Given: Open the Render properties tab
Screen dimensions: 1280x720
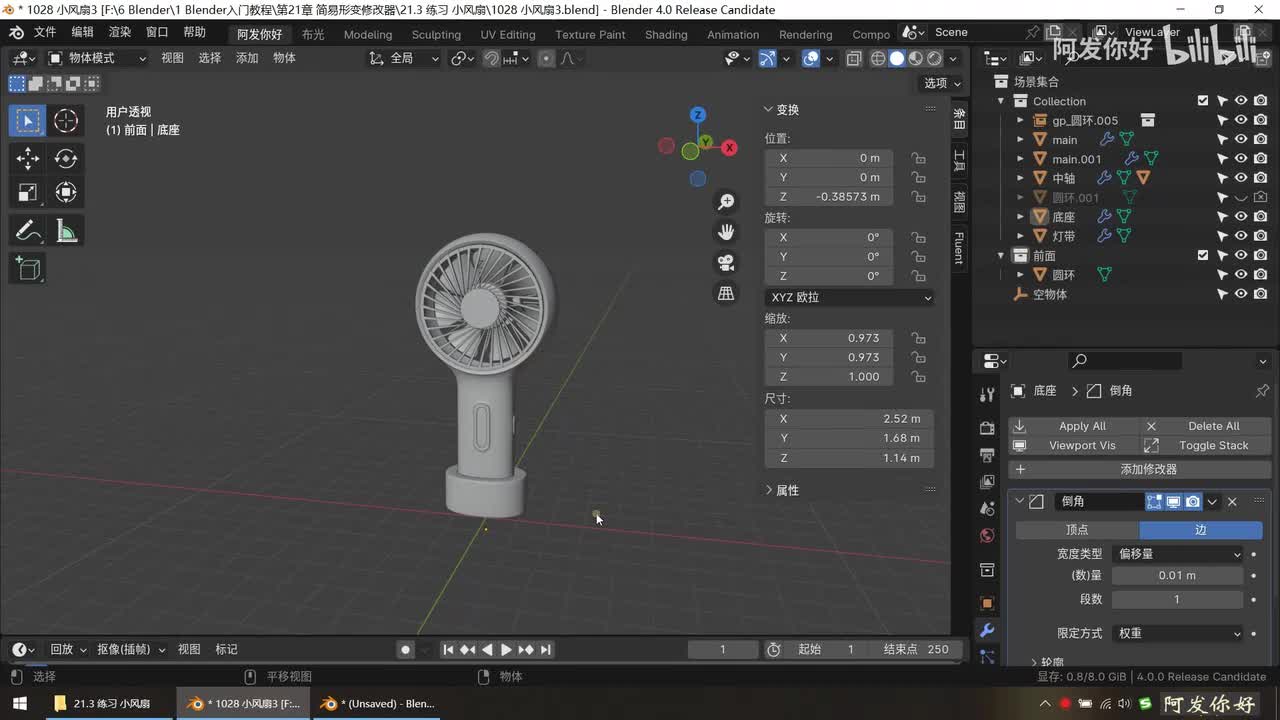Looking at the screenshot, I should [x=987, y=428].
